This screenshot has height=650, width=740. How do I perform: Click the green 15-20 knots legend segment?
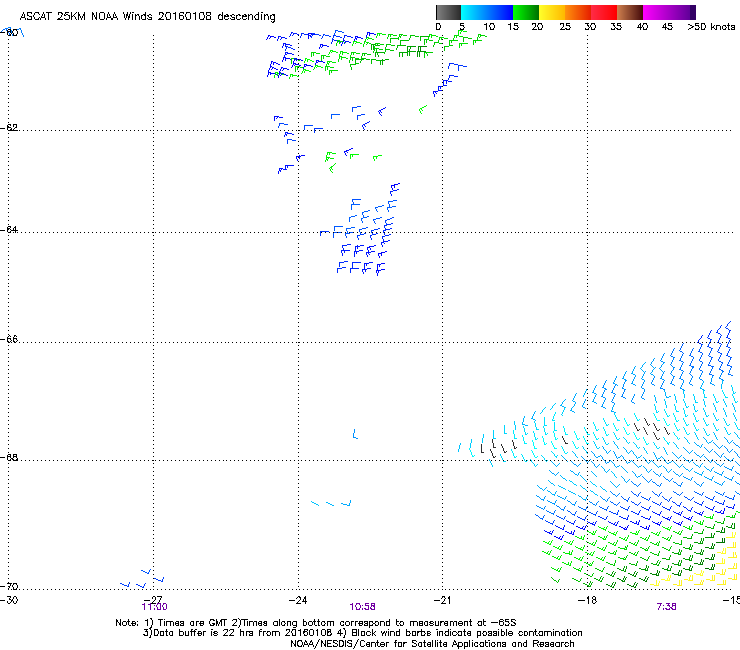tap(526, 12)
